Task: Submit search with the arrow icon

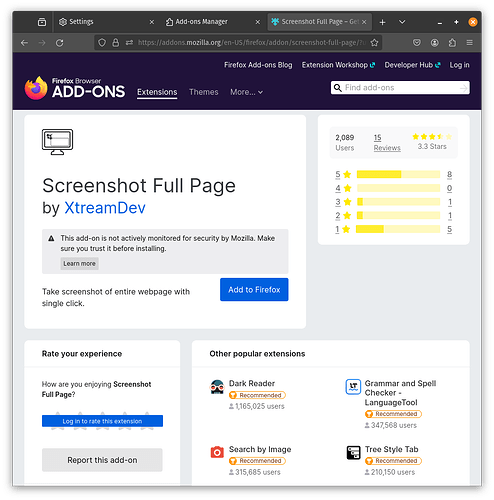Action: [463, 88]
